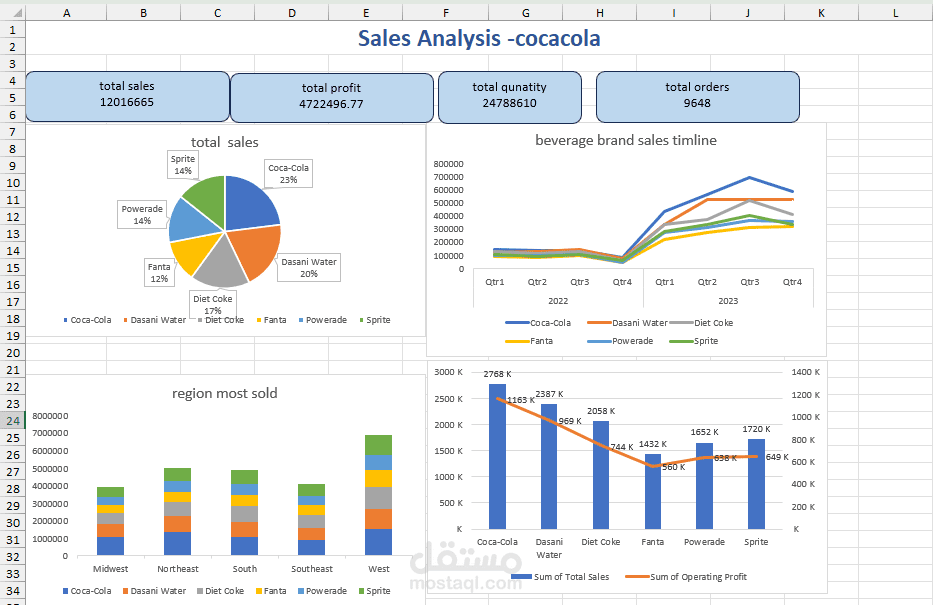Image resolution: width=933 pixels, height=605 pixels.
Task: Click the orange Dasani Water pie slice
Action: (x=256, y=250)
